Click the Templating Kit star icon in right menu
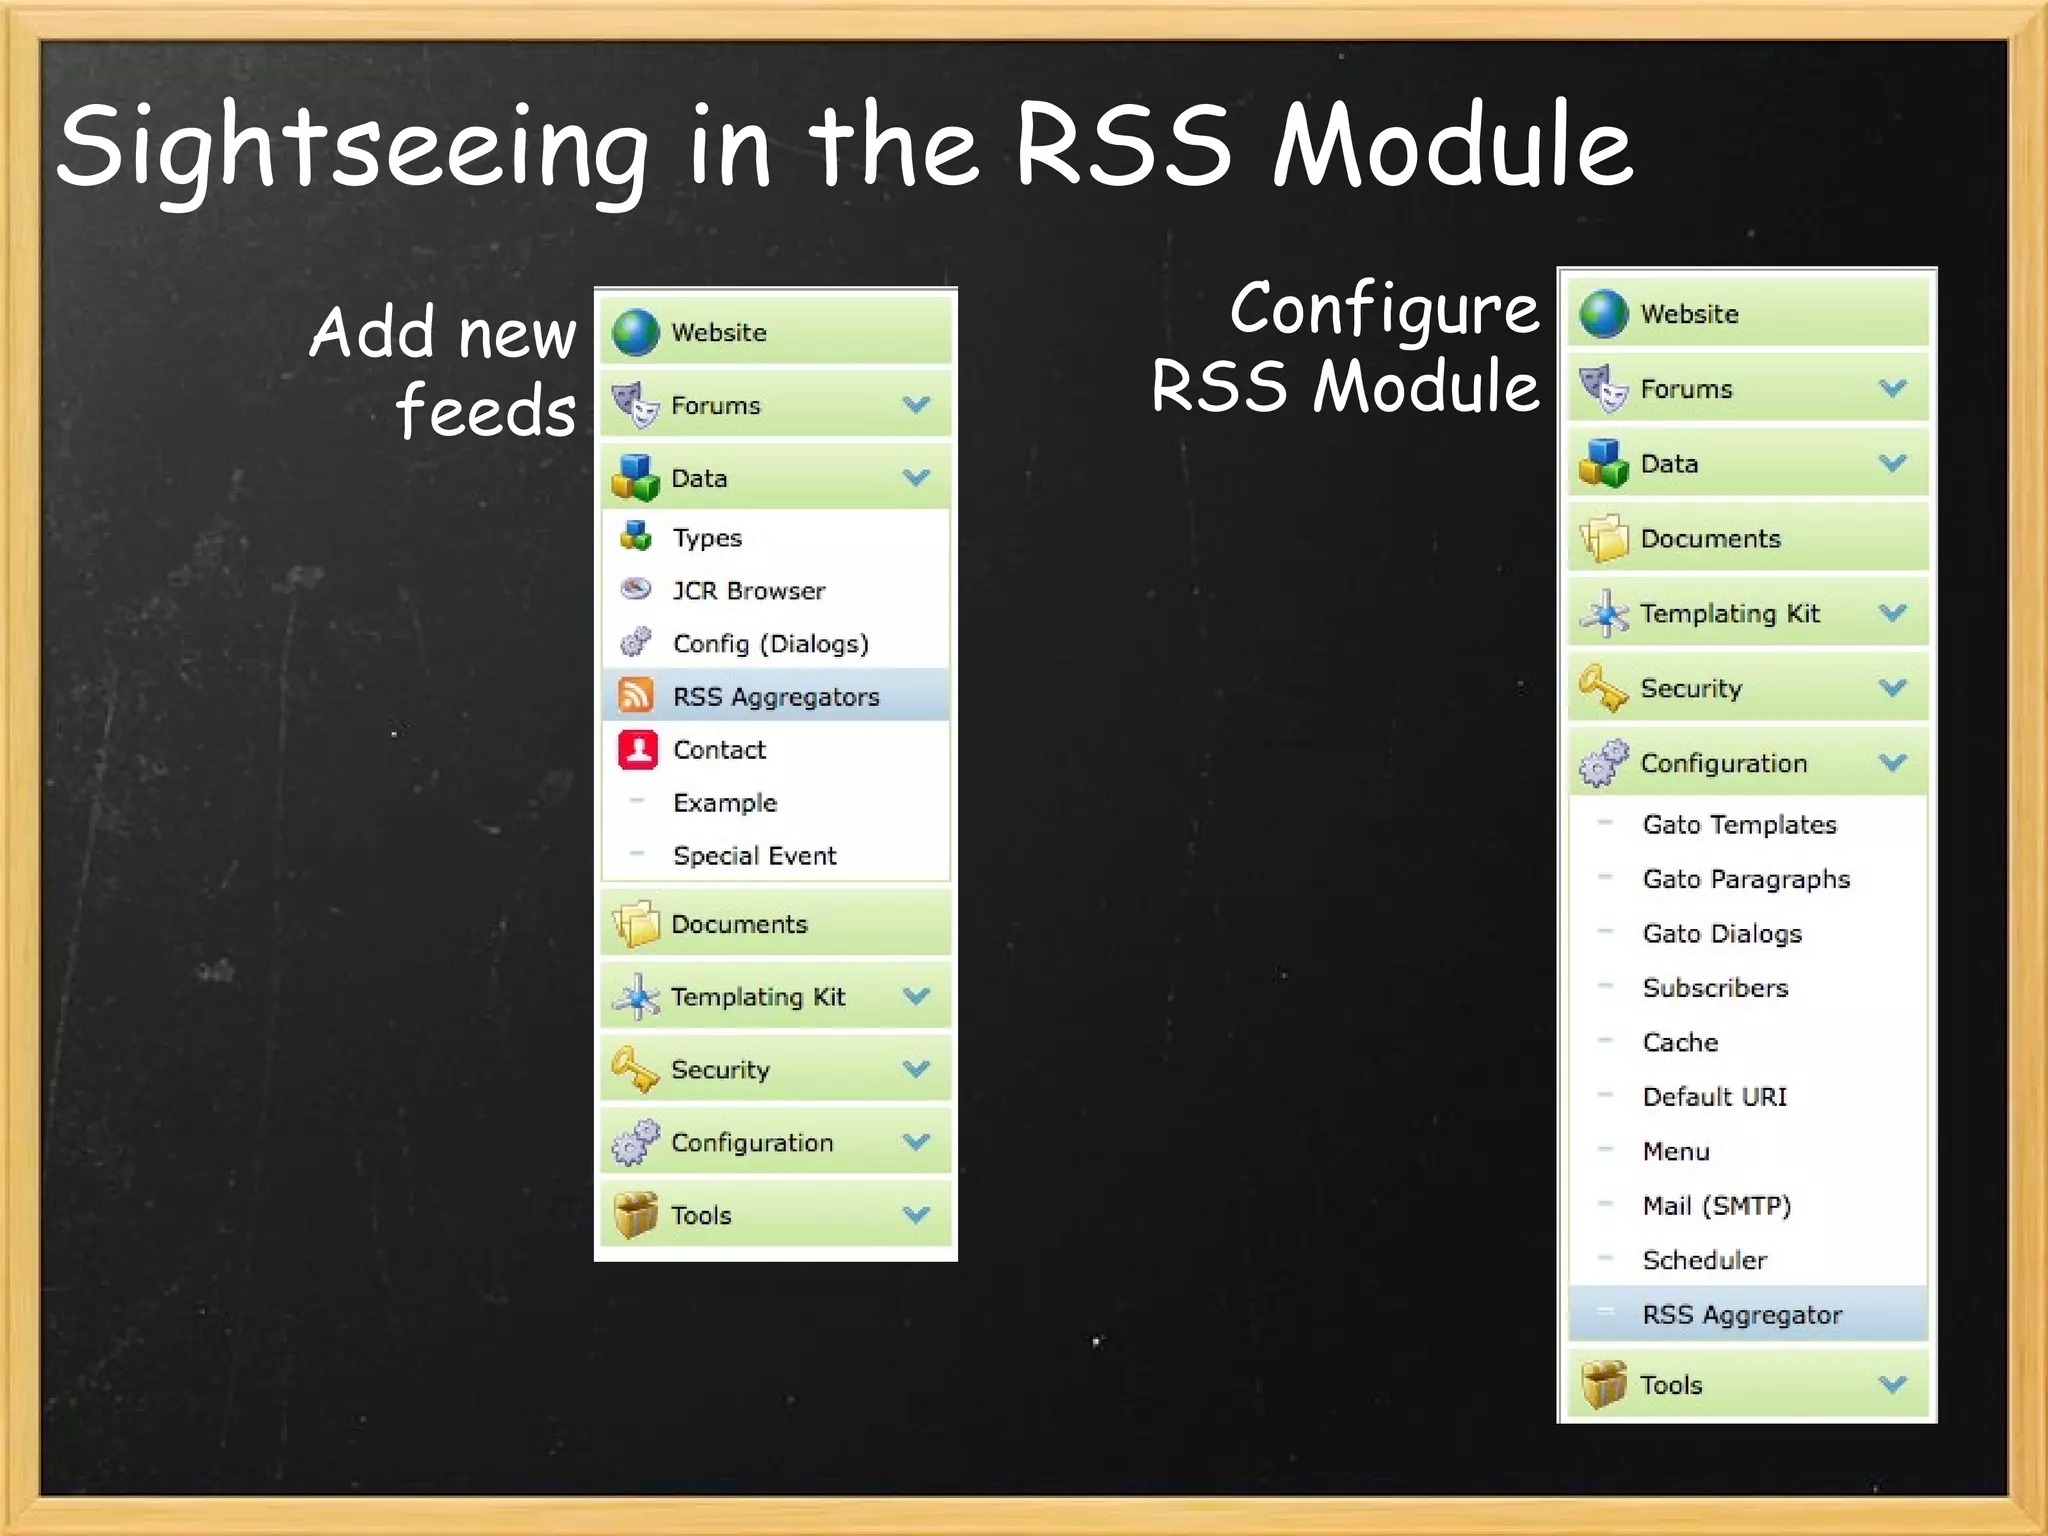This screenshot has width=2048, height=1536. pyautogui.click(x=1604, y=613)
